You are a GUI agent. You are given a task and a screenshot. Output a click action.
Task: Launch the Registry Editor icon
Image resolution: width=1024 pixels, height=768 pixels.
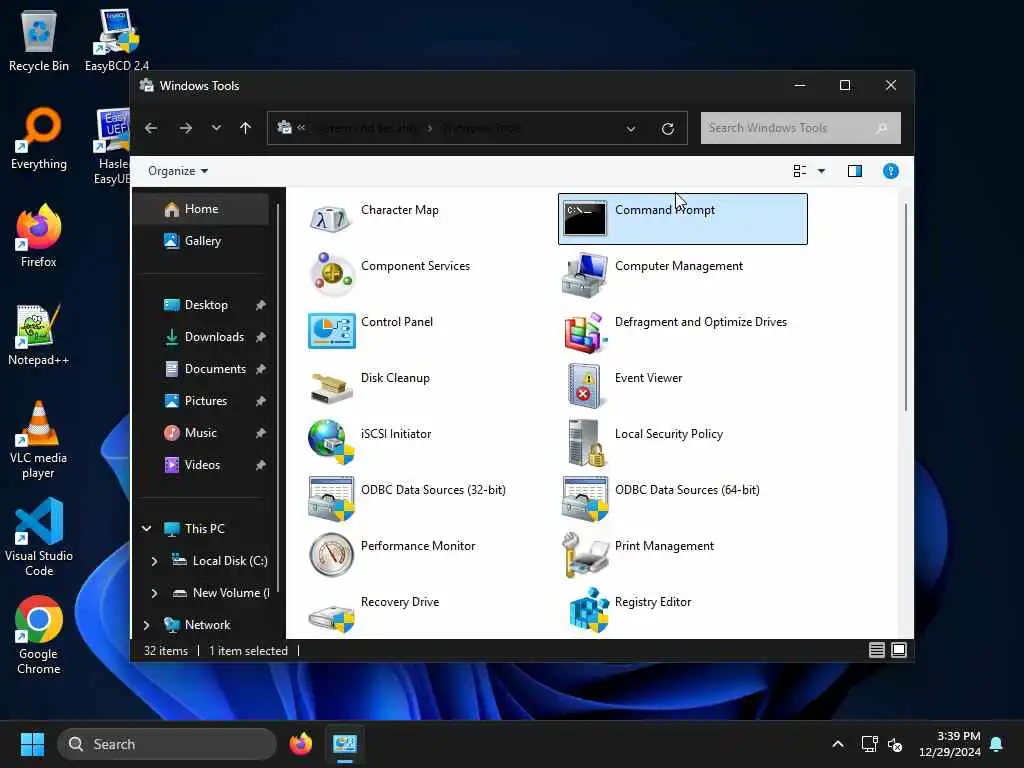tap(588, 610)
